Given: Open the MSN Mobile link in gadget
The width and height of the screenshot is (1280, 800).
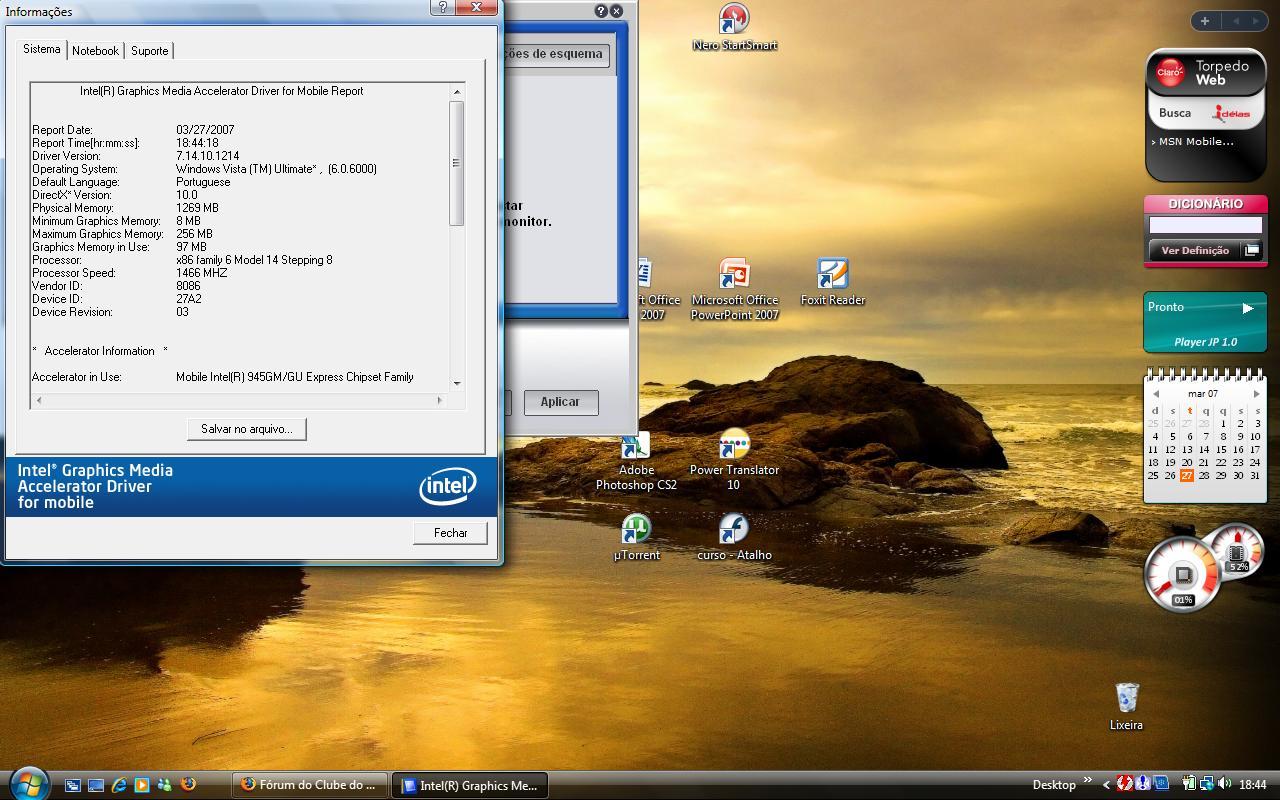Looking at the screenshot, I should tap(1194, 141).
